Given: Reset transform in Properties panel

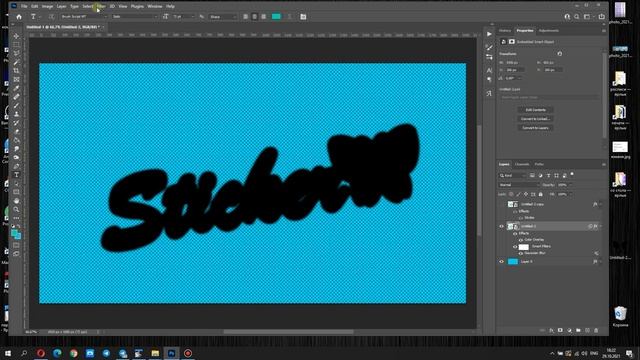Looking at the screenshot, I should 560,53.
